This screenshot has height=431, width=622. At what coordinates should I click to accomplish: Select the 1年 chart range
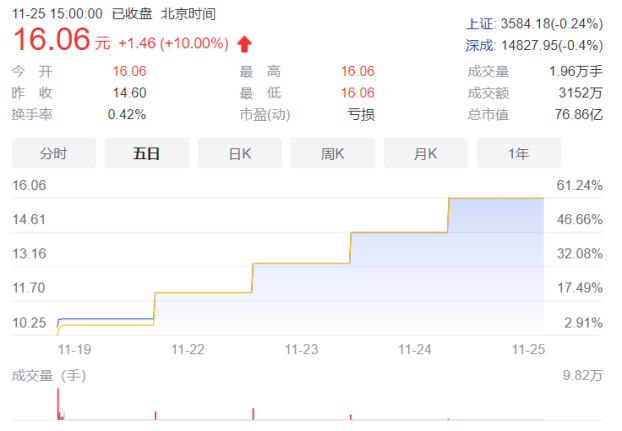point(518,153)
